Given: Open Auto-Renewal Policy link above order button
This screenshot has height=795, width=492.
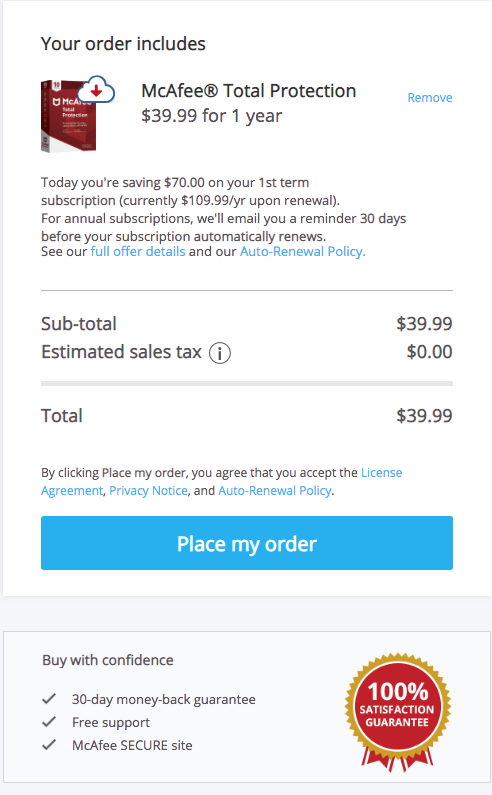Looking at the screenshot, I should coord(275,491).
